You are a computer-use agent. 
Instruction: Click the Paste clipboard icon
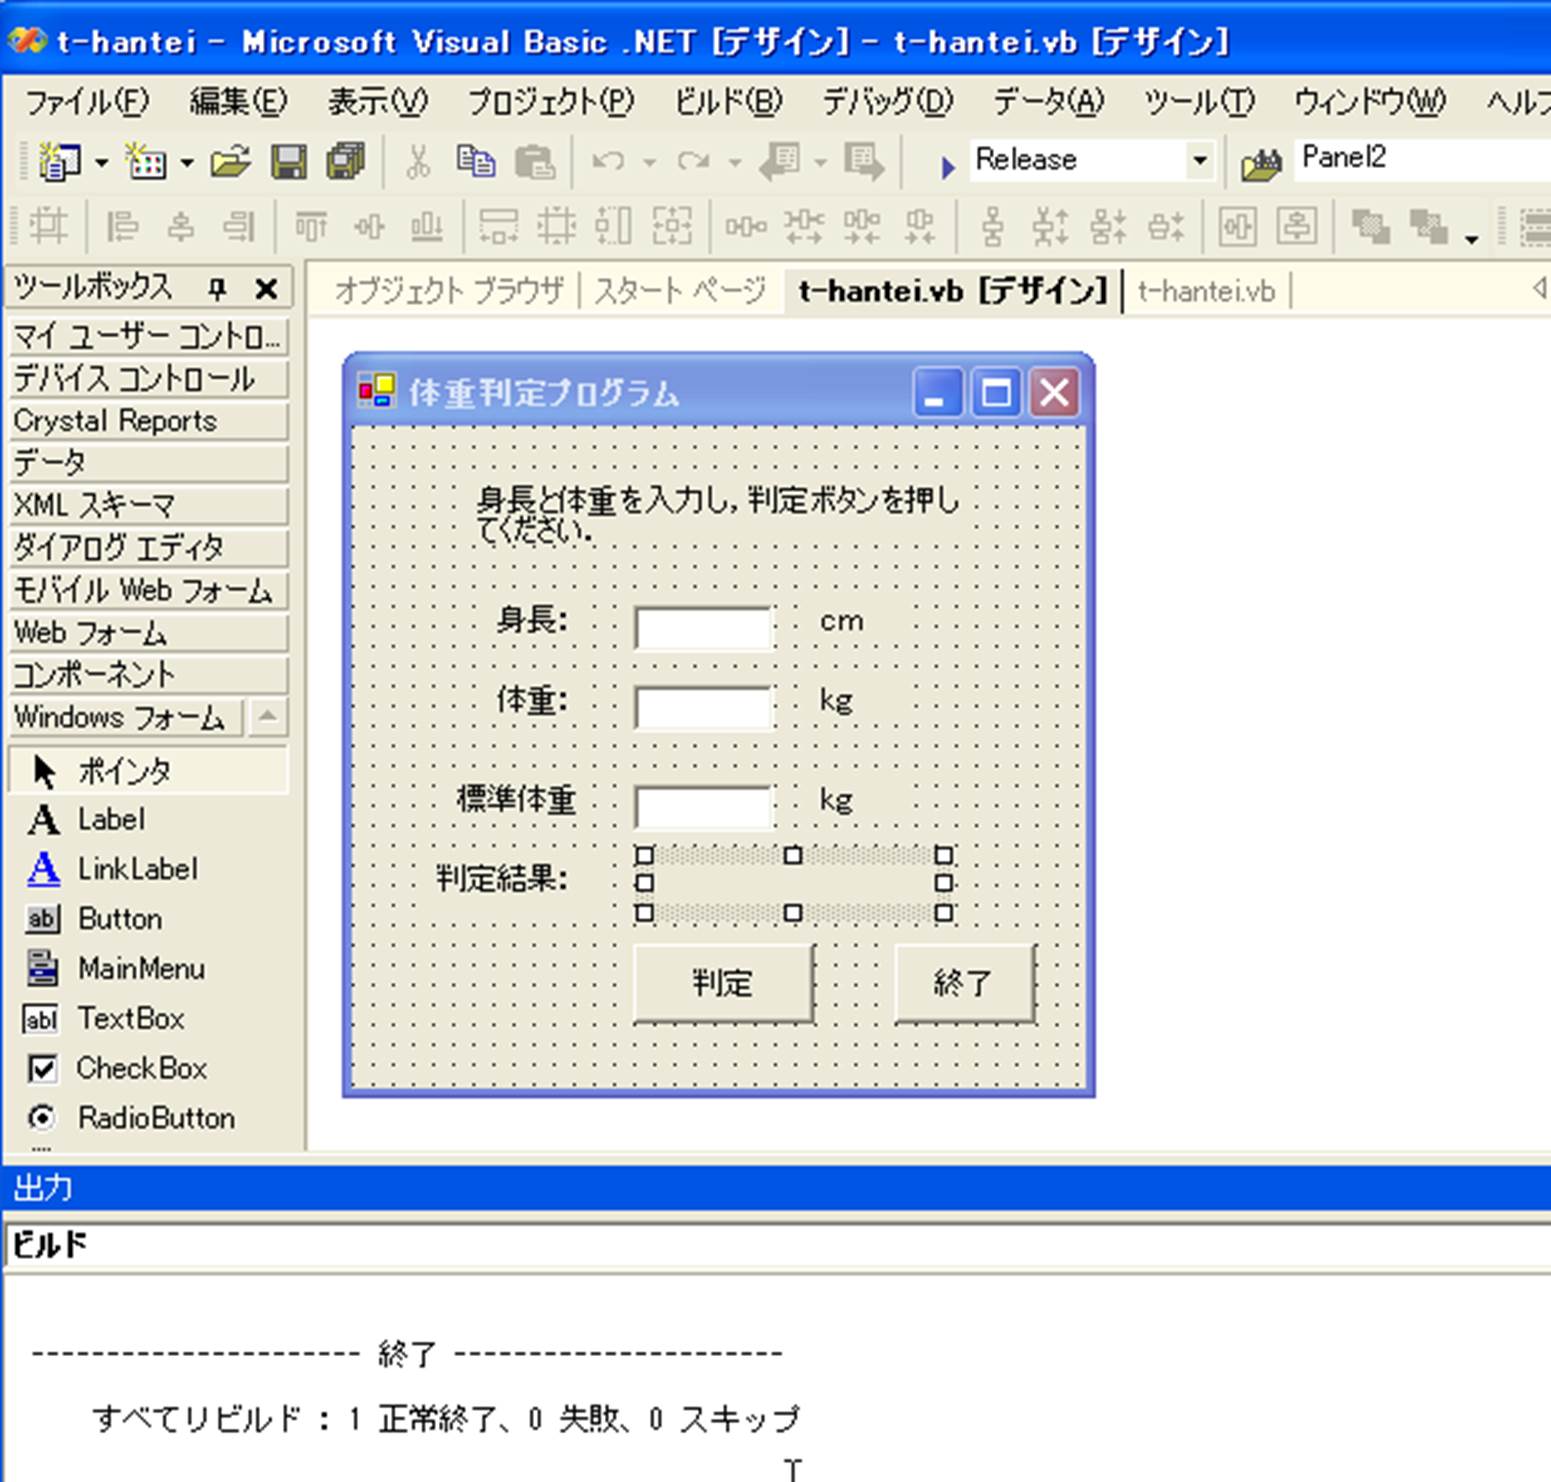coord(534,162)
